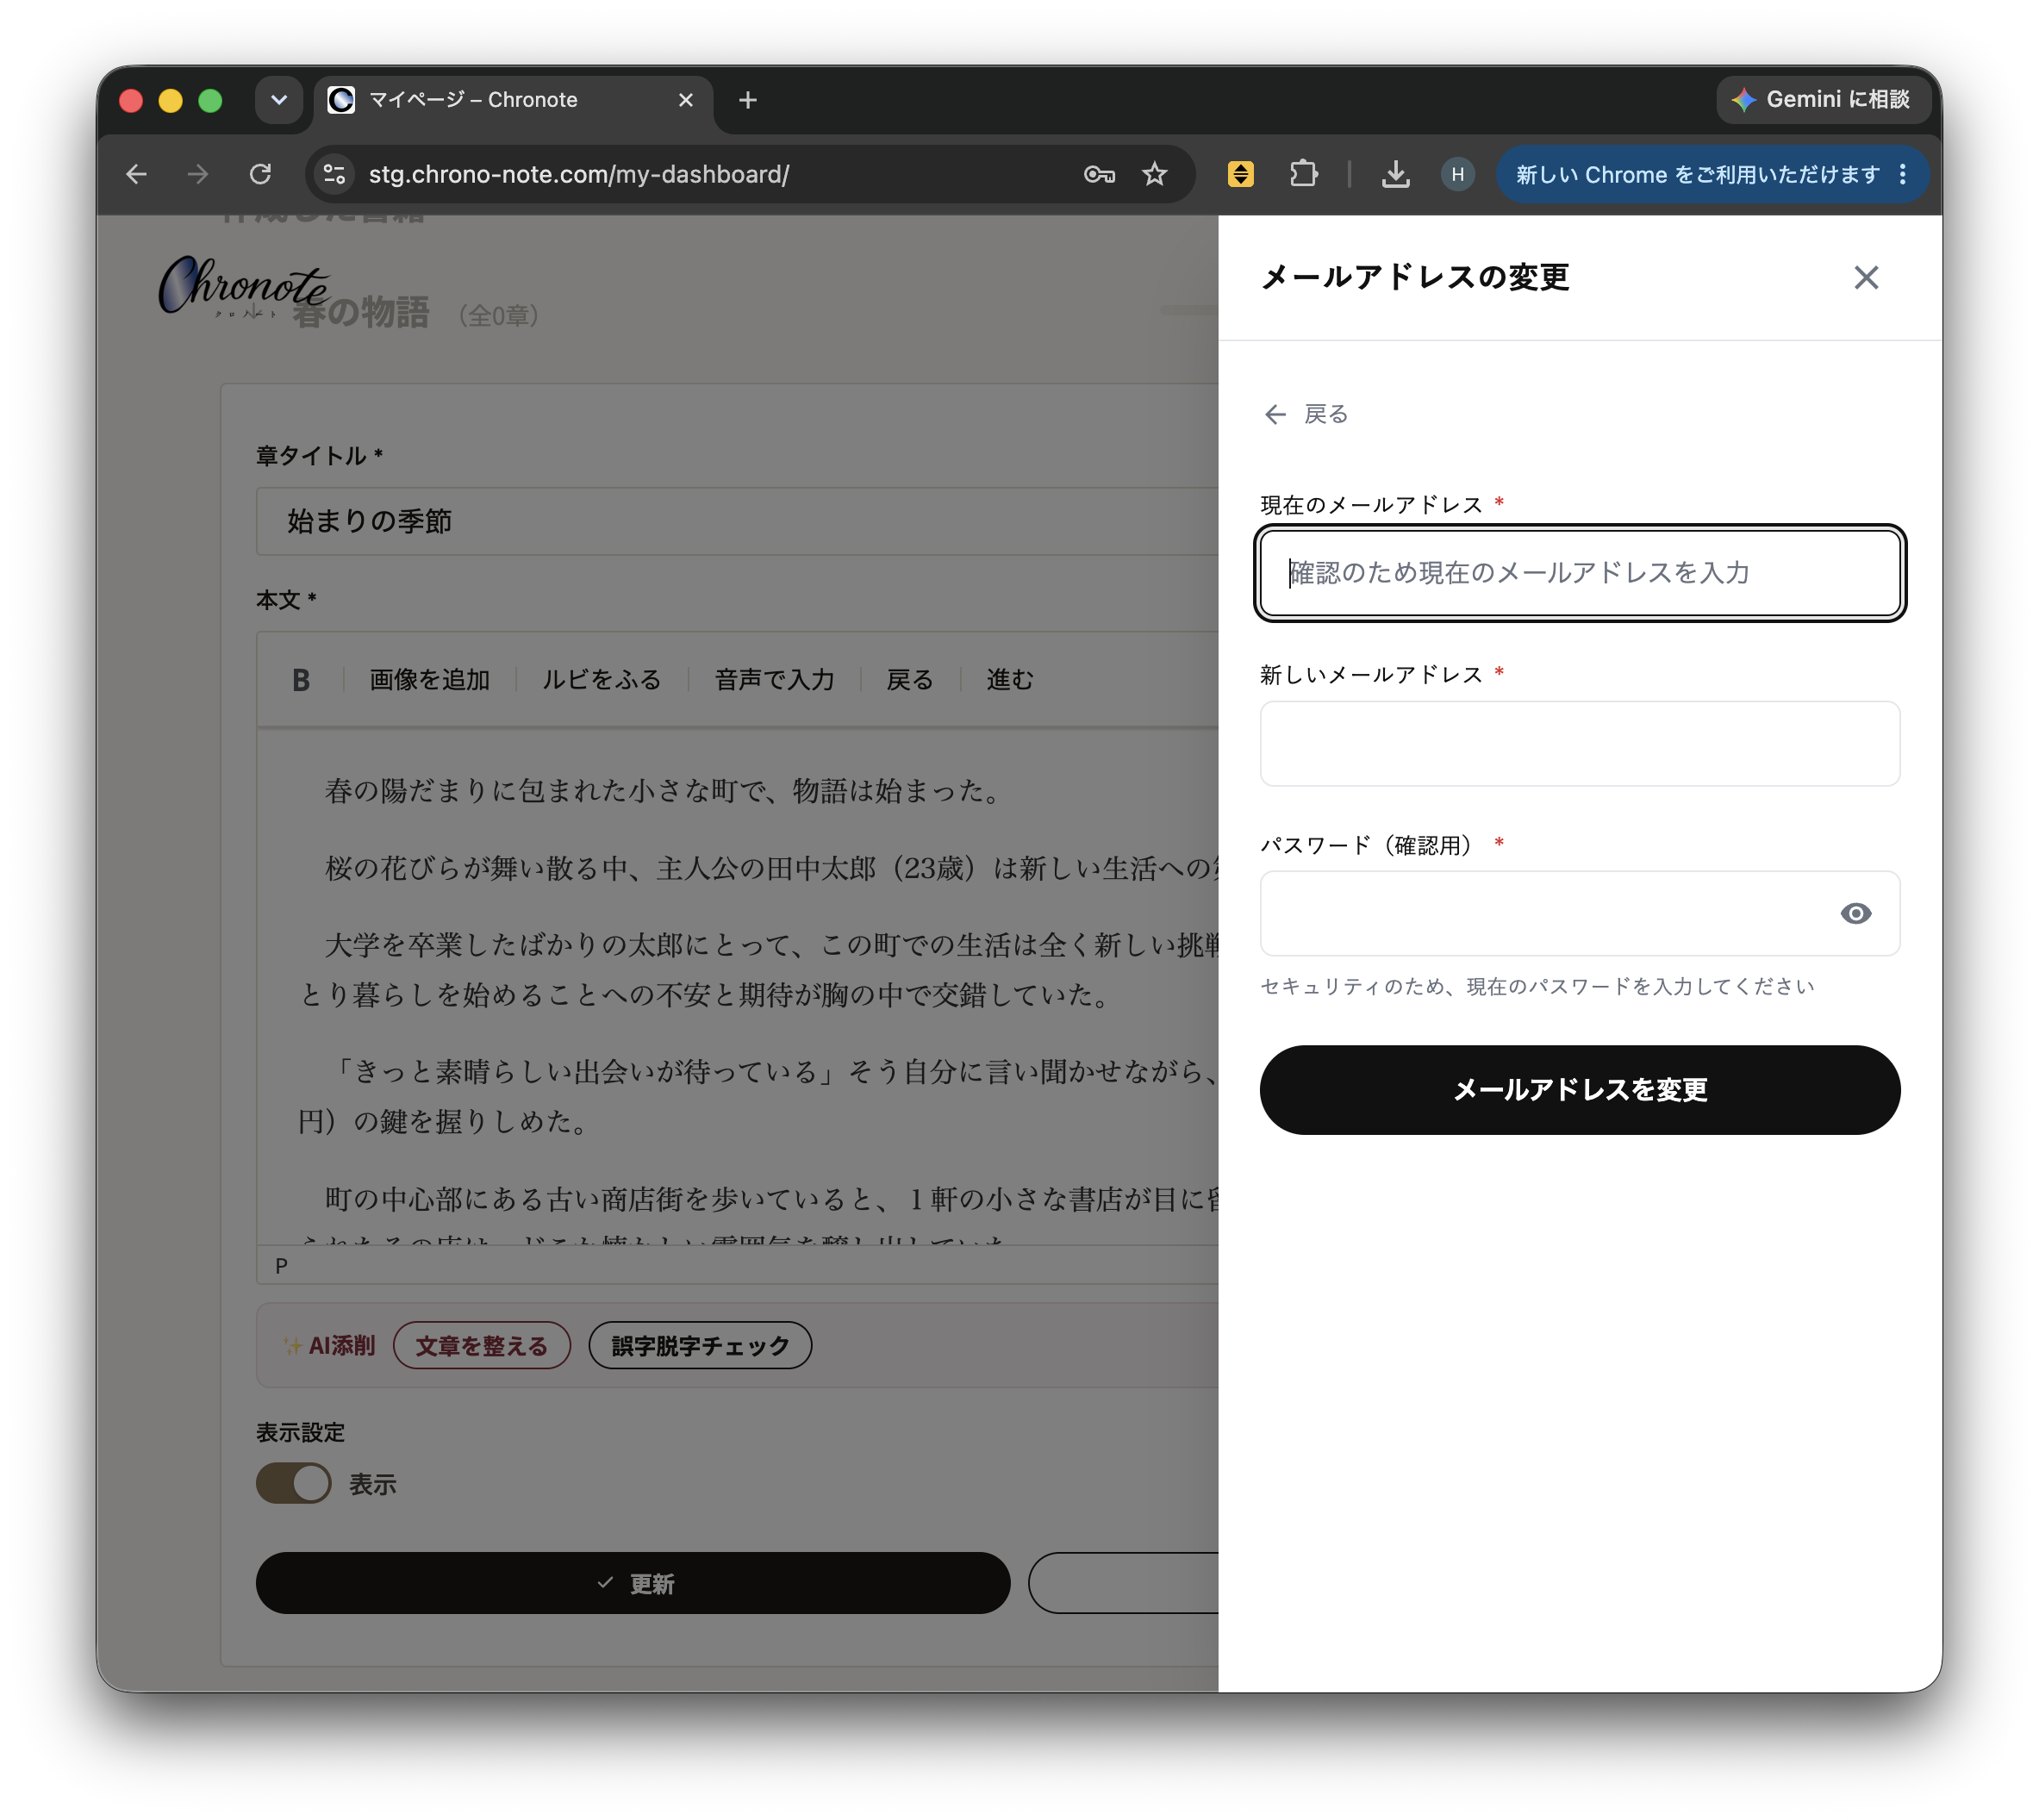Go back with browser back arrow
This screenshot has height=1820, width=2039.
[137, 174]
